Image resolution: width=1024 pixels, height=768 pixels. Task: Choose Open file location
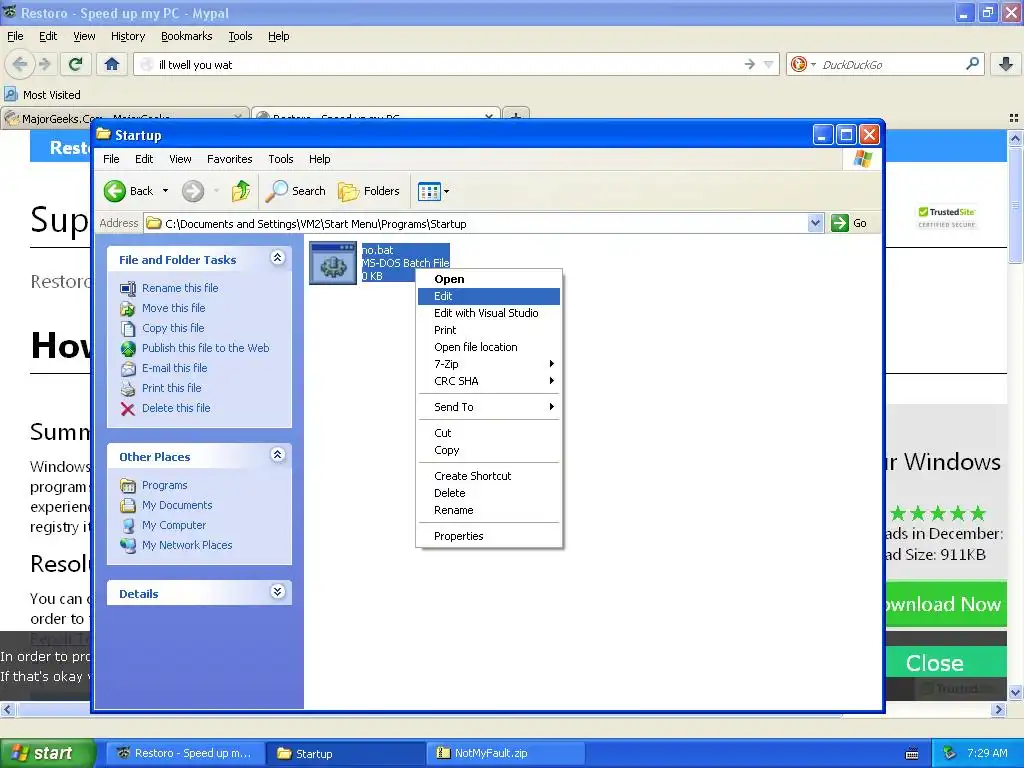(488, 347)
